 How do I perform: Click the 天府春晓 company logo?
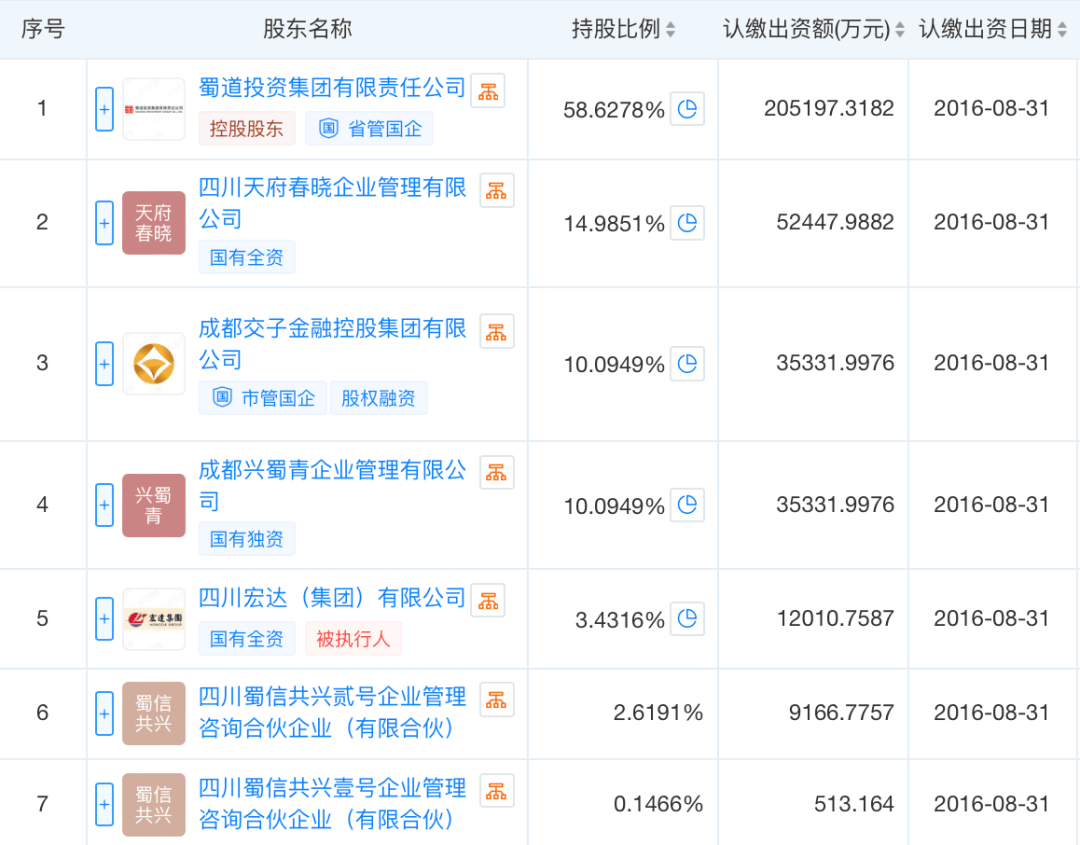tap(153, 223)
